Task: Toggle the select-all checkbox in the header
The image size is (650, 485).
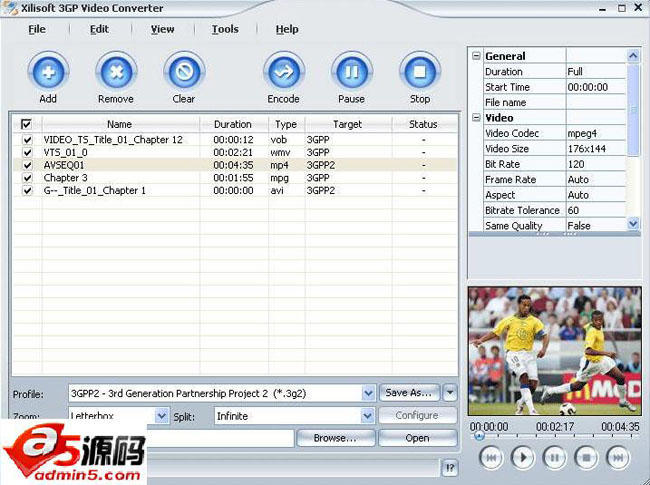Action: (x=26, y=124)
